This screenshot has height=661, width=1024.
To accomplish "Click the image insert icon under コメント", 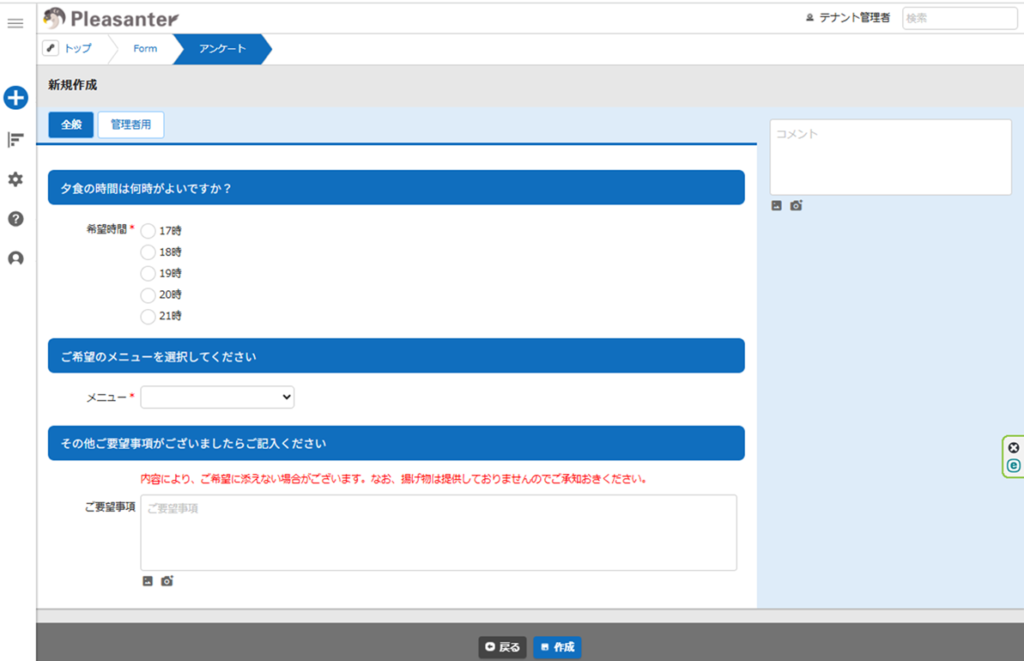I will 777,206.
